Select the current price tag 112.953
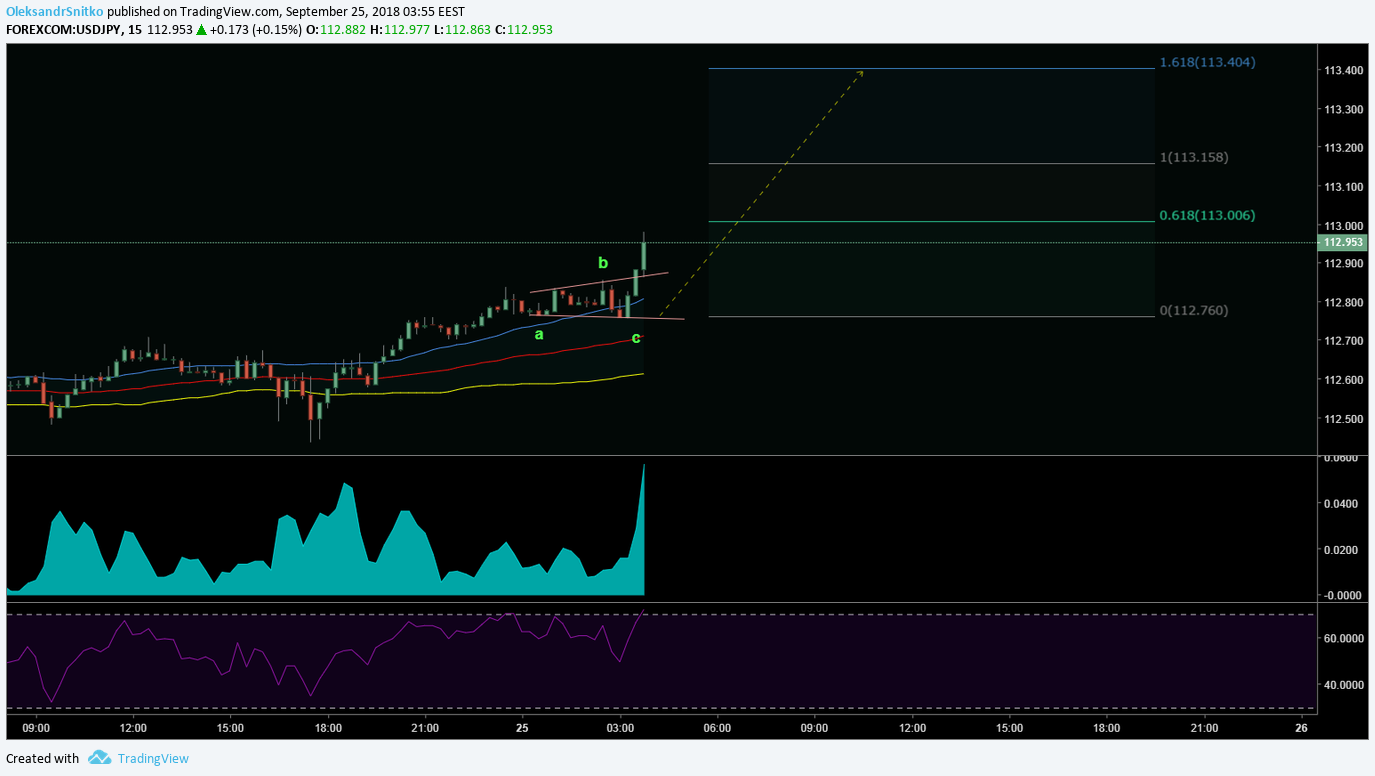This screenshot has height=776, width=1375. point(1342,242)
